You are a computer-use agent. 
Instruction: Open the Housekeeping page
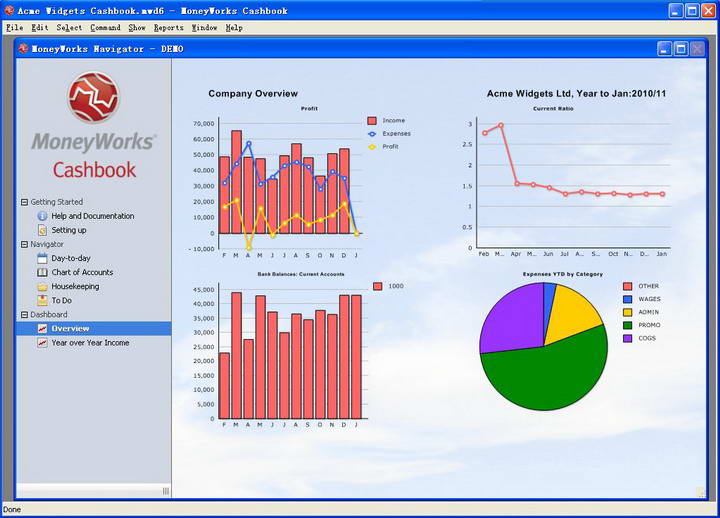point(75,287)
